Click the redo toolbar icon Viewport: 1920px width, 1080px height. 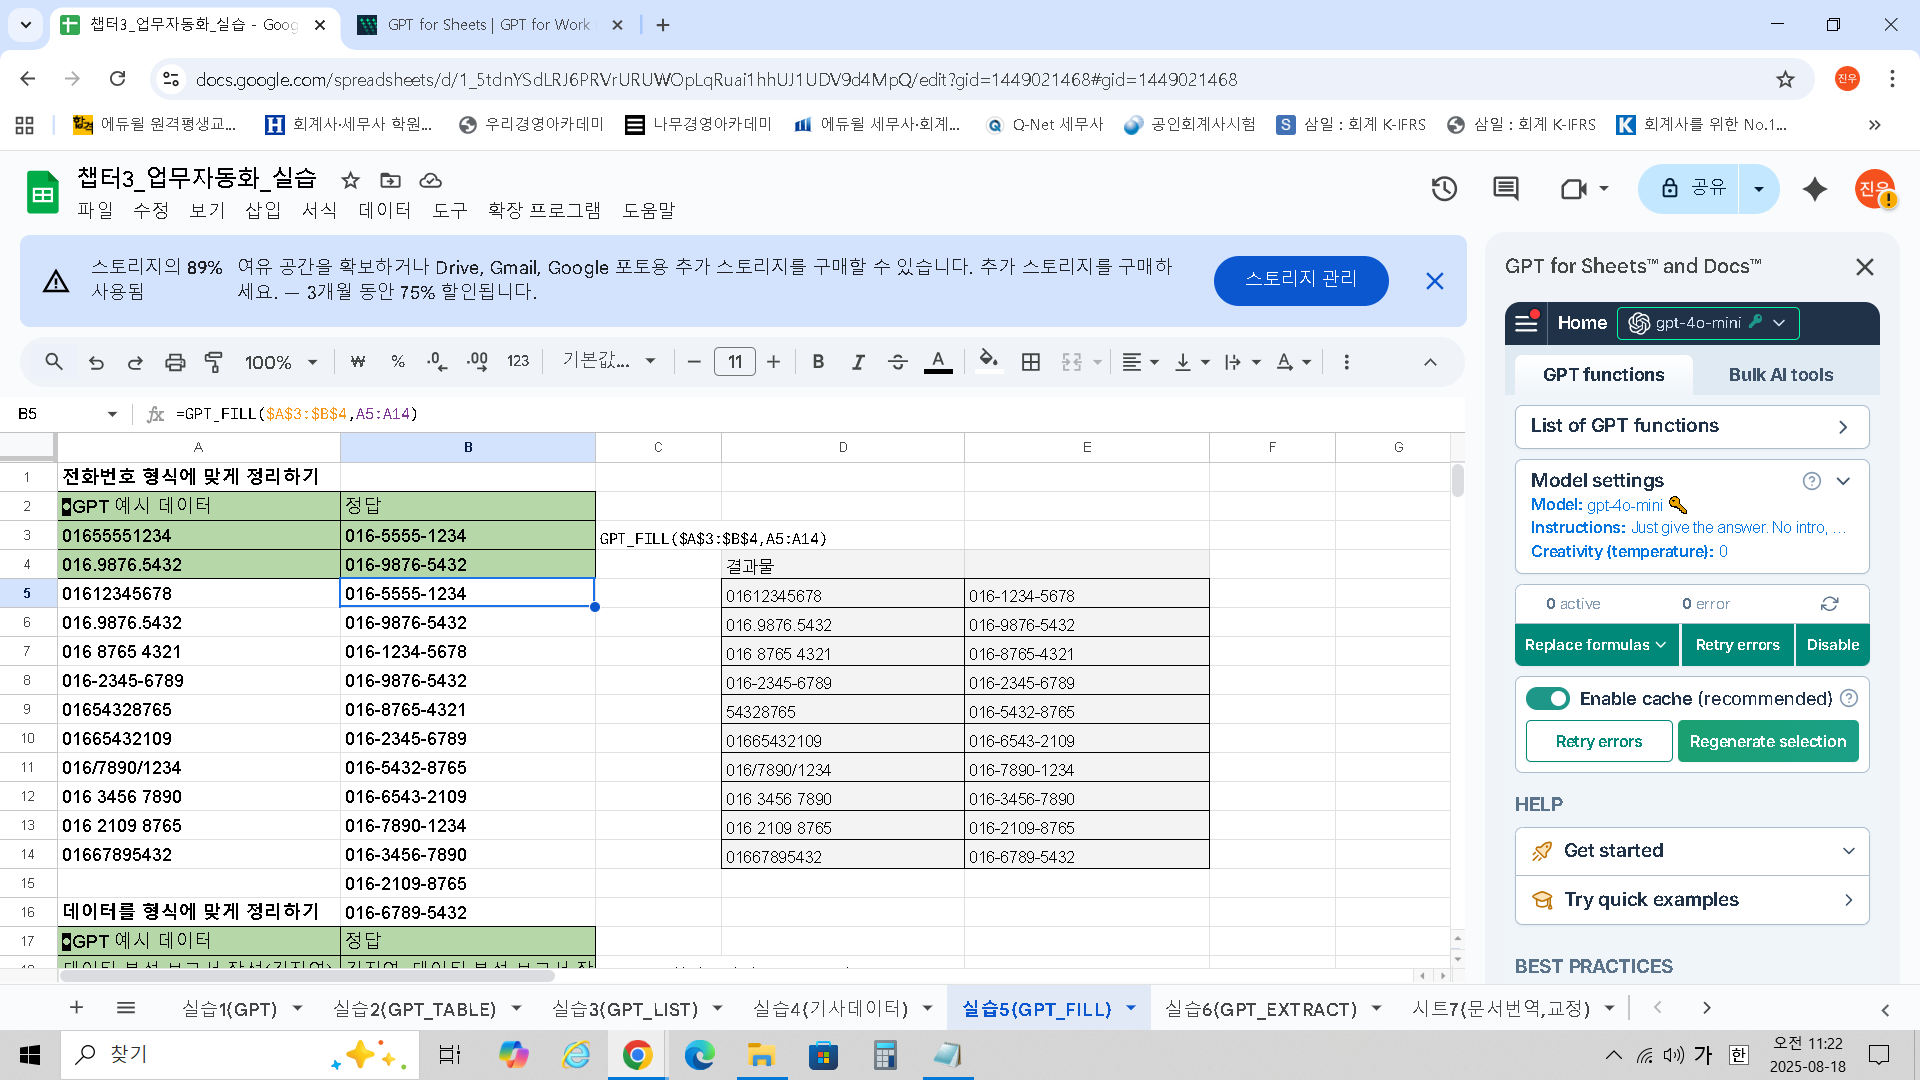pyautogui.click(x=135, y=362)
